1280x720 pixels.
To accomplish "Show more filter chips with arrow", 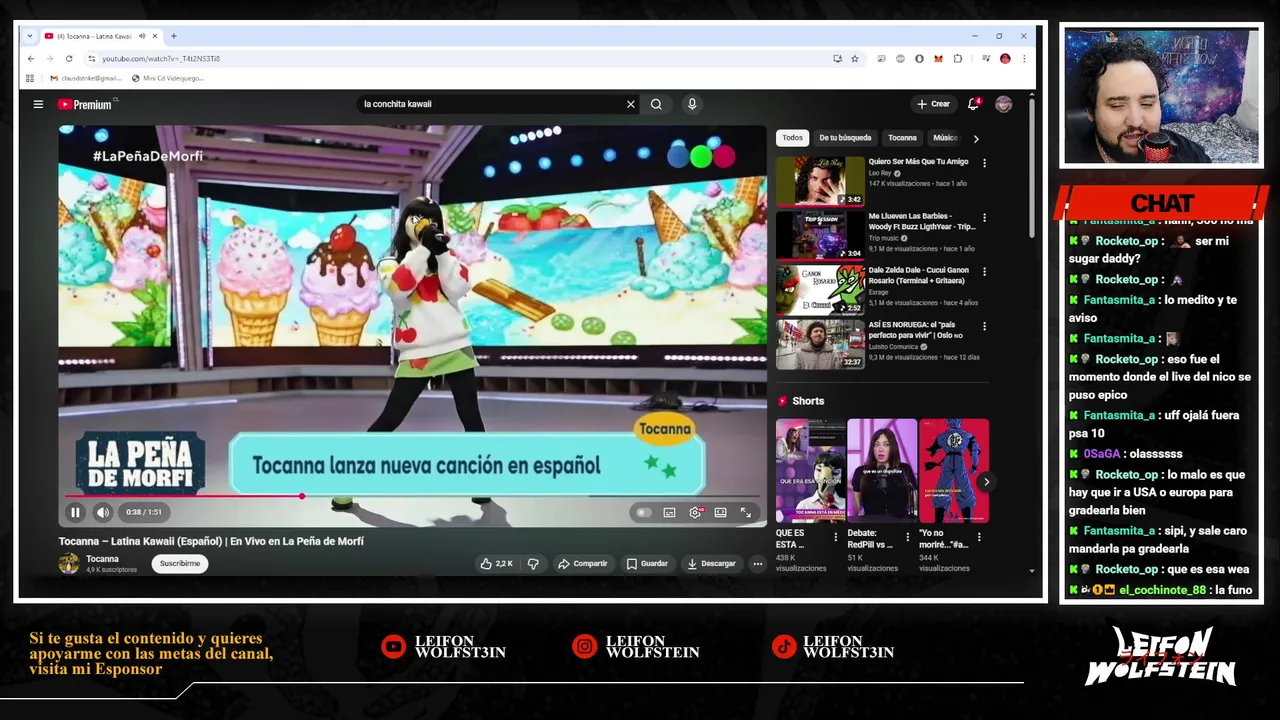I will click(976, 139).
